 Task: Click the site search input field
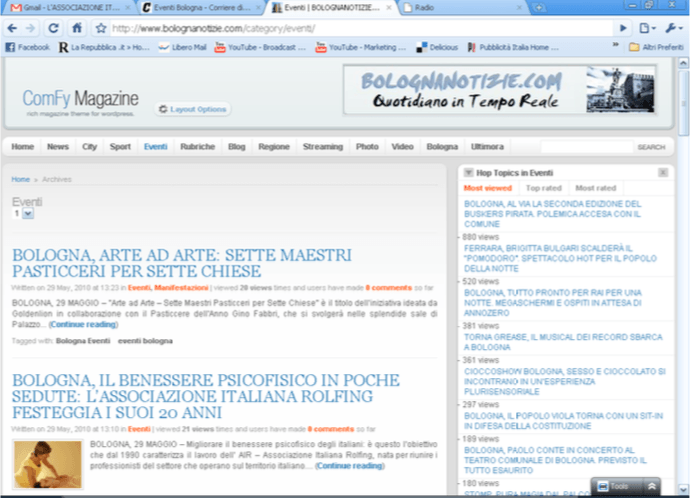(586, 147)
